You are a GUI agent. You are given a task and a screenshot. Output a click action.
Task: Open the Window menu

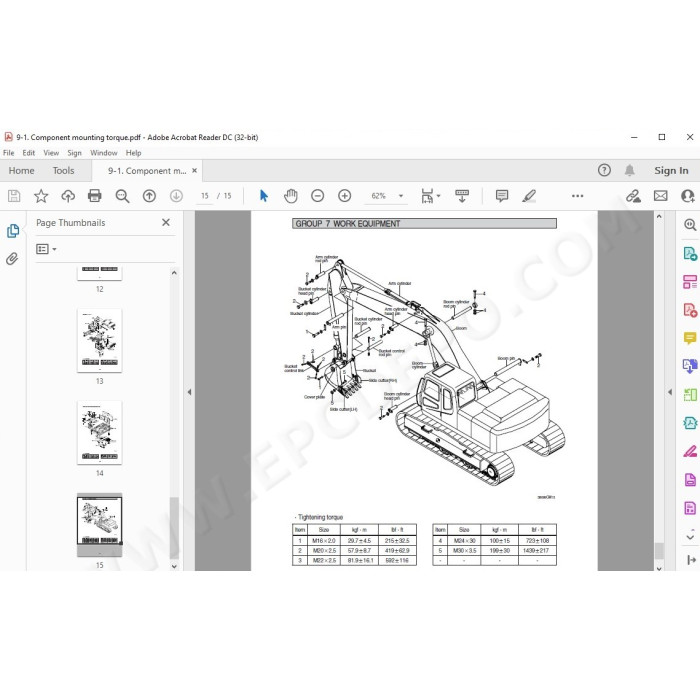pyautogui.click(x=104, y=153)
